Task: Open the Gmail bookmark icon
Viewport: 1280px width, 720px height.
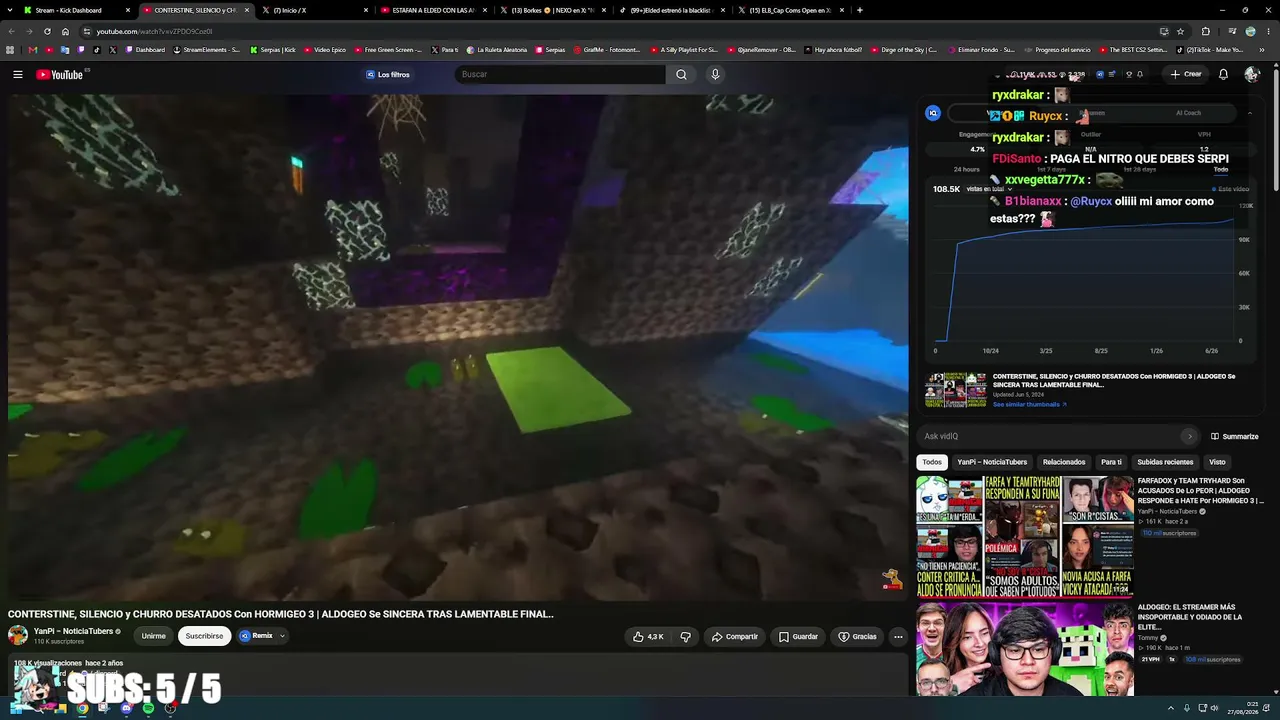Action: click(x=33, y=50)
